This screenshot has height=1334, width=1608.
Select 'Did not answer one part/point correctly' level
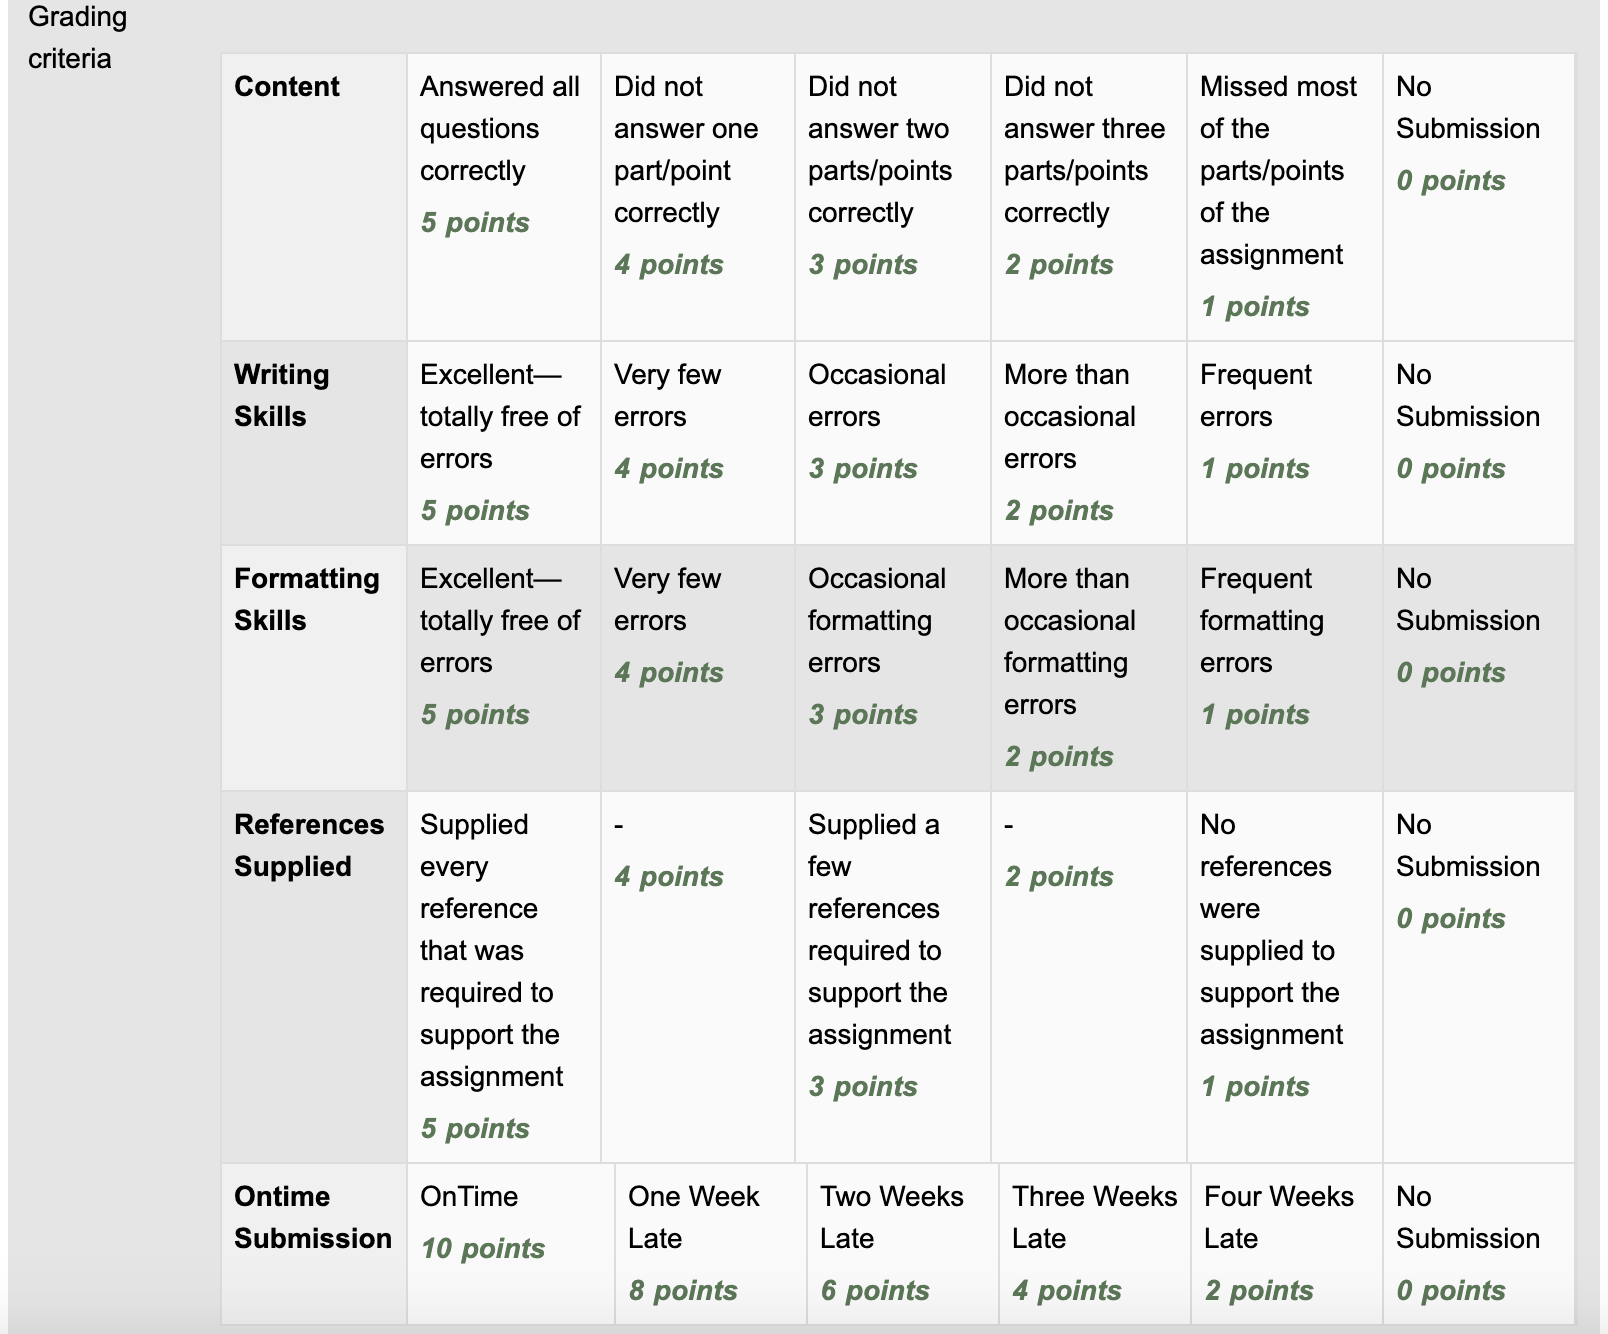tap(698, 197)
